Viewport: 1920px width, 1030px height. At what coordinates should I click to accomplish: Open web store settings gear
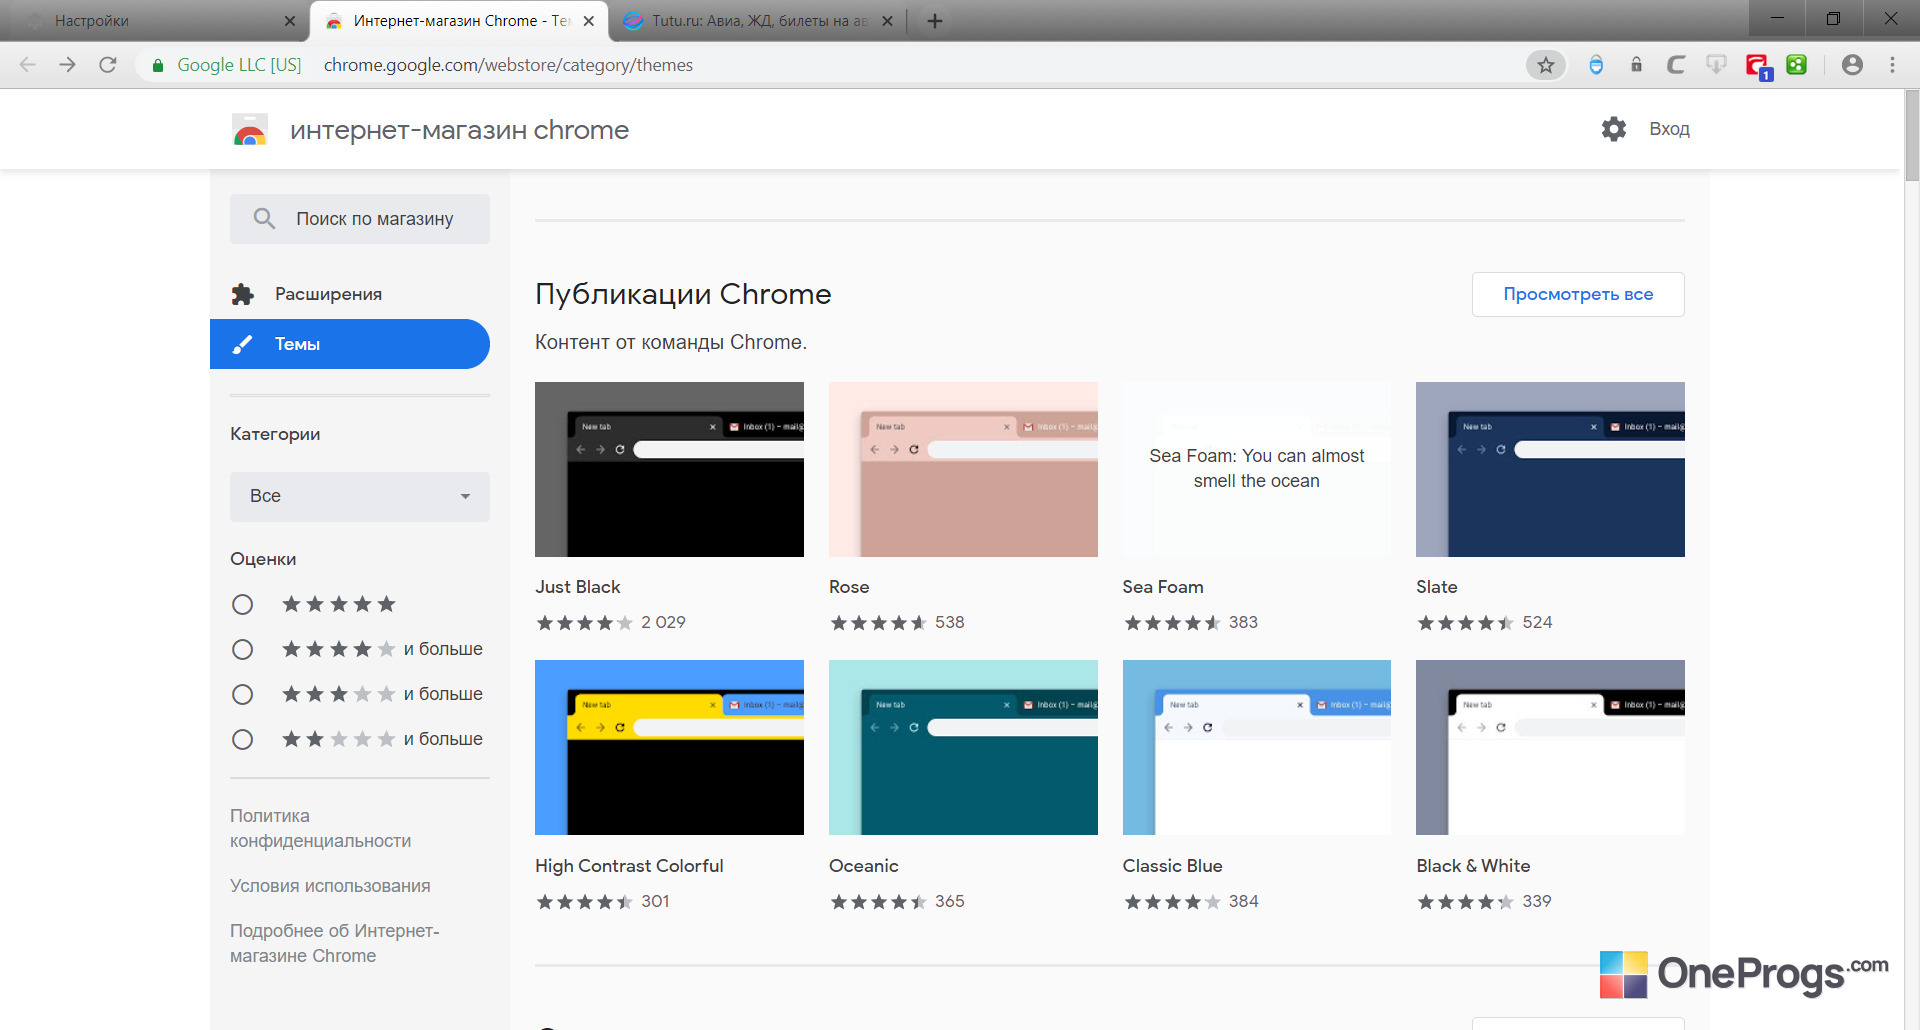click(x=1614, y=129)
